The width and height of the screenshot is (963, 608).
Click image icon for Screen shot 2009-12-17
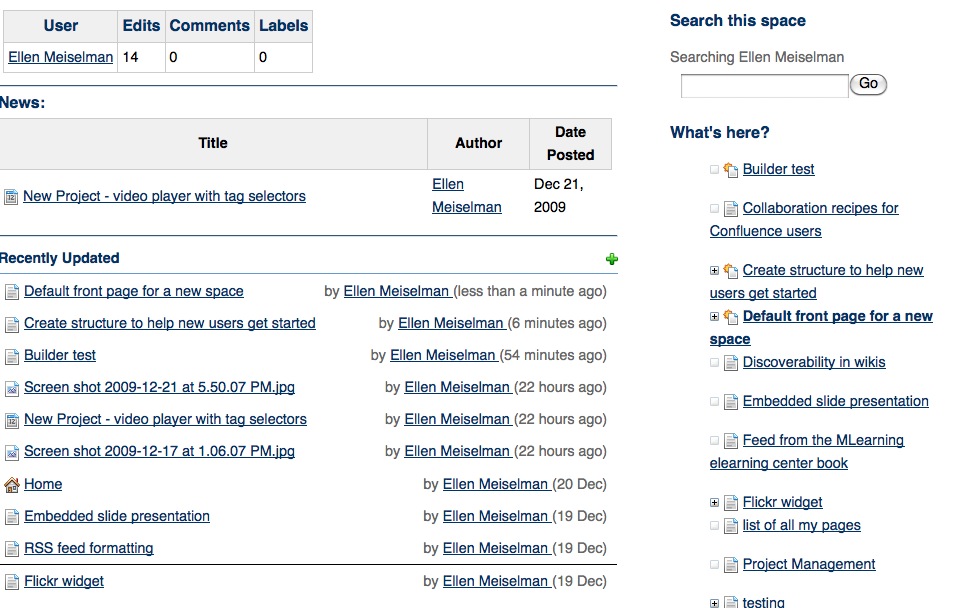(x=12, y=452)
